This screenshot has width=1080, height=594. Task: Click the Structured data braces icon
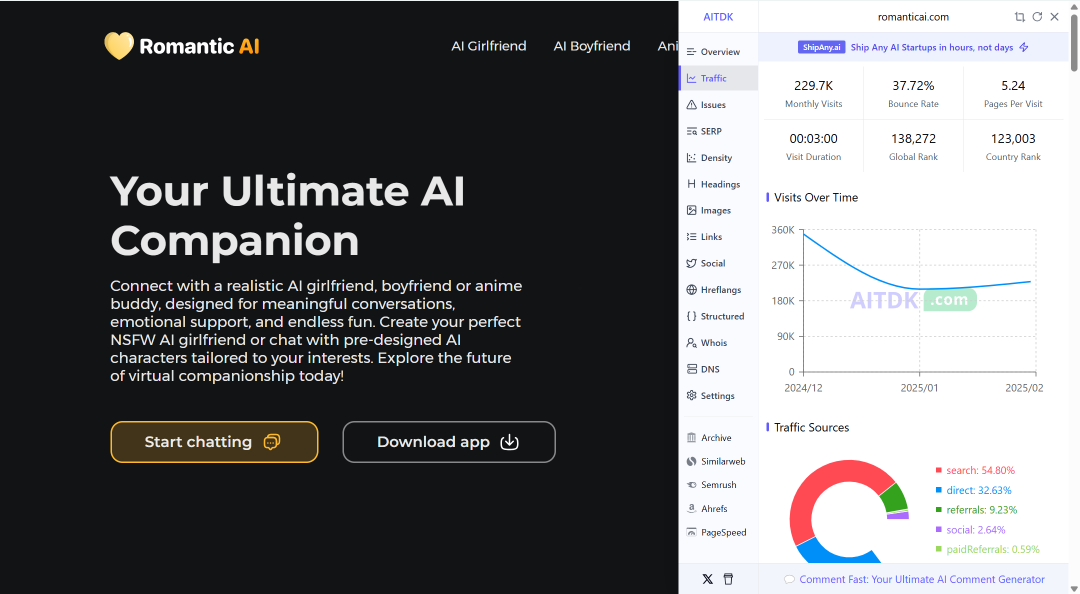pyautogui.click(x=692, y=316)
